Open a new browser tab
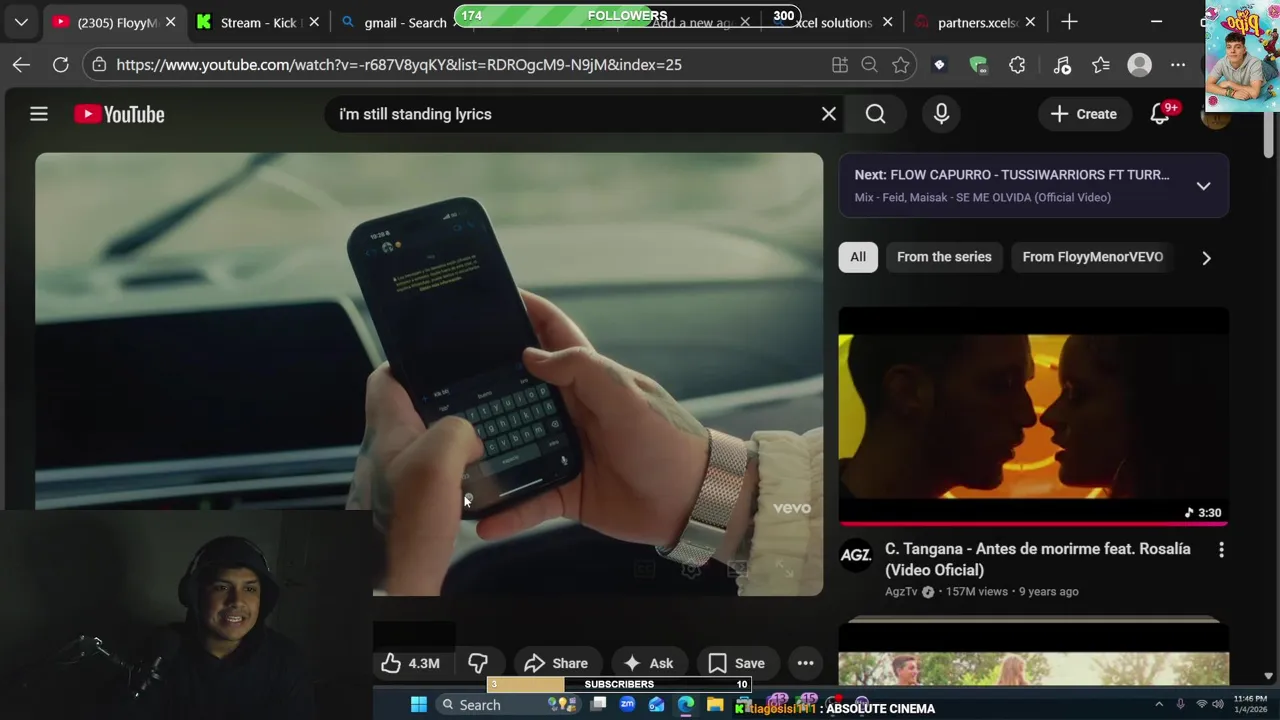Image resolution: width=1280 pixels, height=720 pixels. [1069, 22]
